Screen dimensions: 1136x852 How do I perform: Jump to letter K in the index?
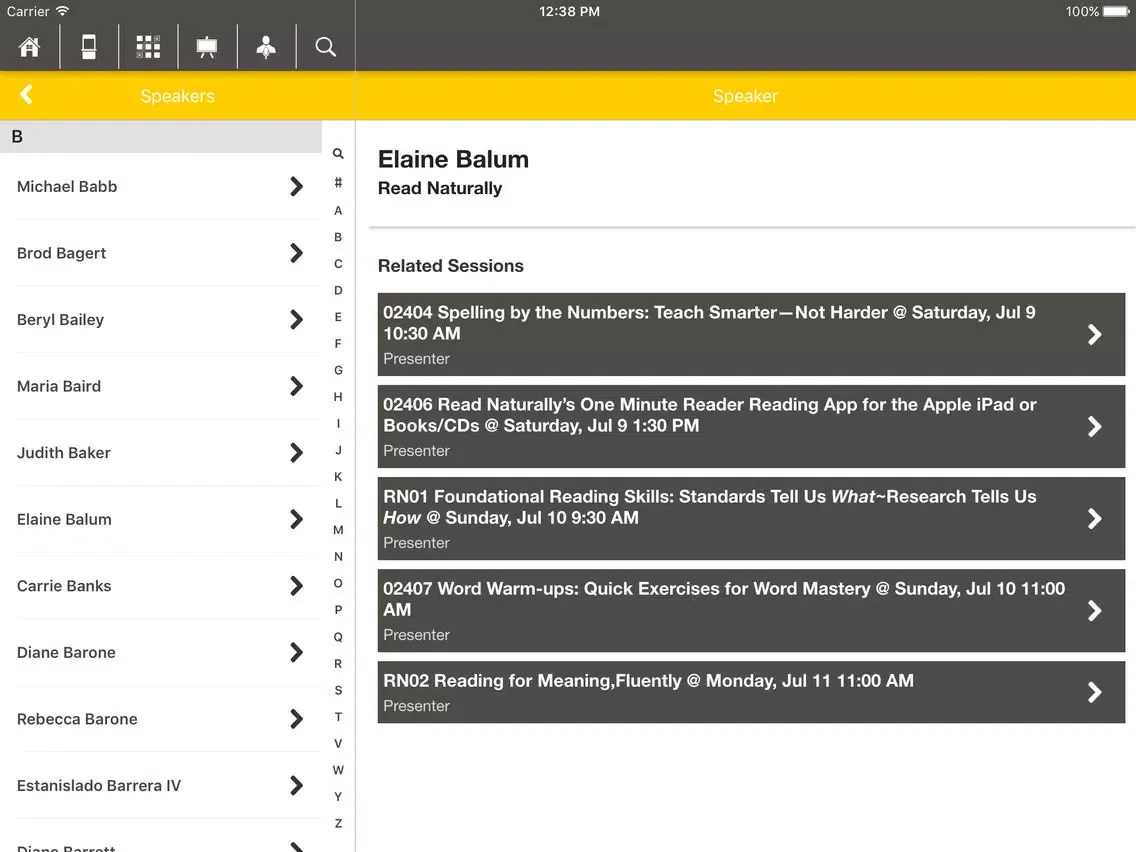click(338, 477)
